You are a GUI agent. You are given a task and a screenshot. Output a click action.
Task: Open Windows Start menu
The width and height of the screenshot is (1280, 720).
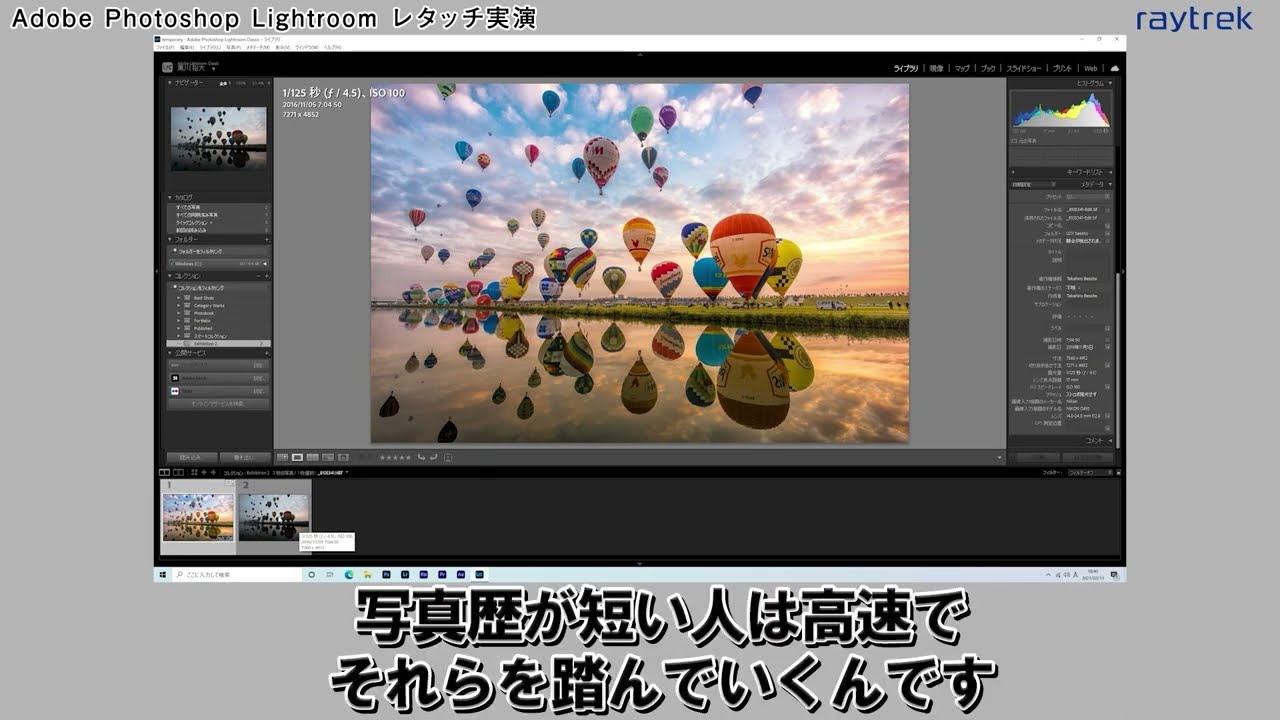(162, 575)
